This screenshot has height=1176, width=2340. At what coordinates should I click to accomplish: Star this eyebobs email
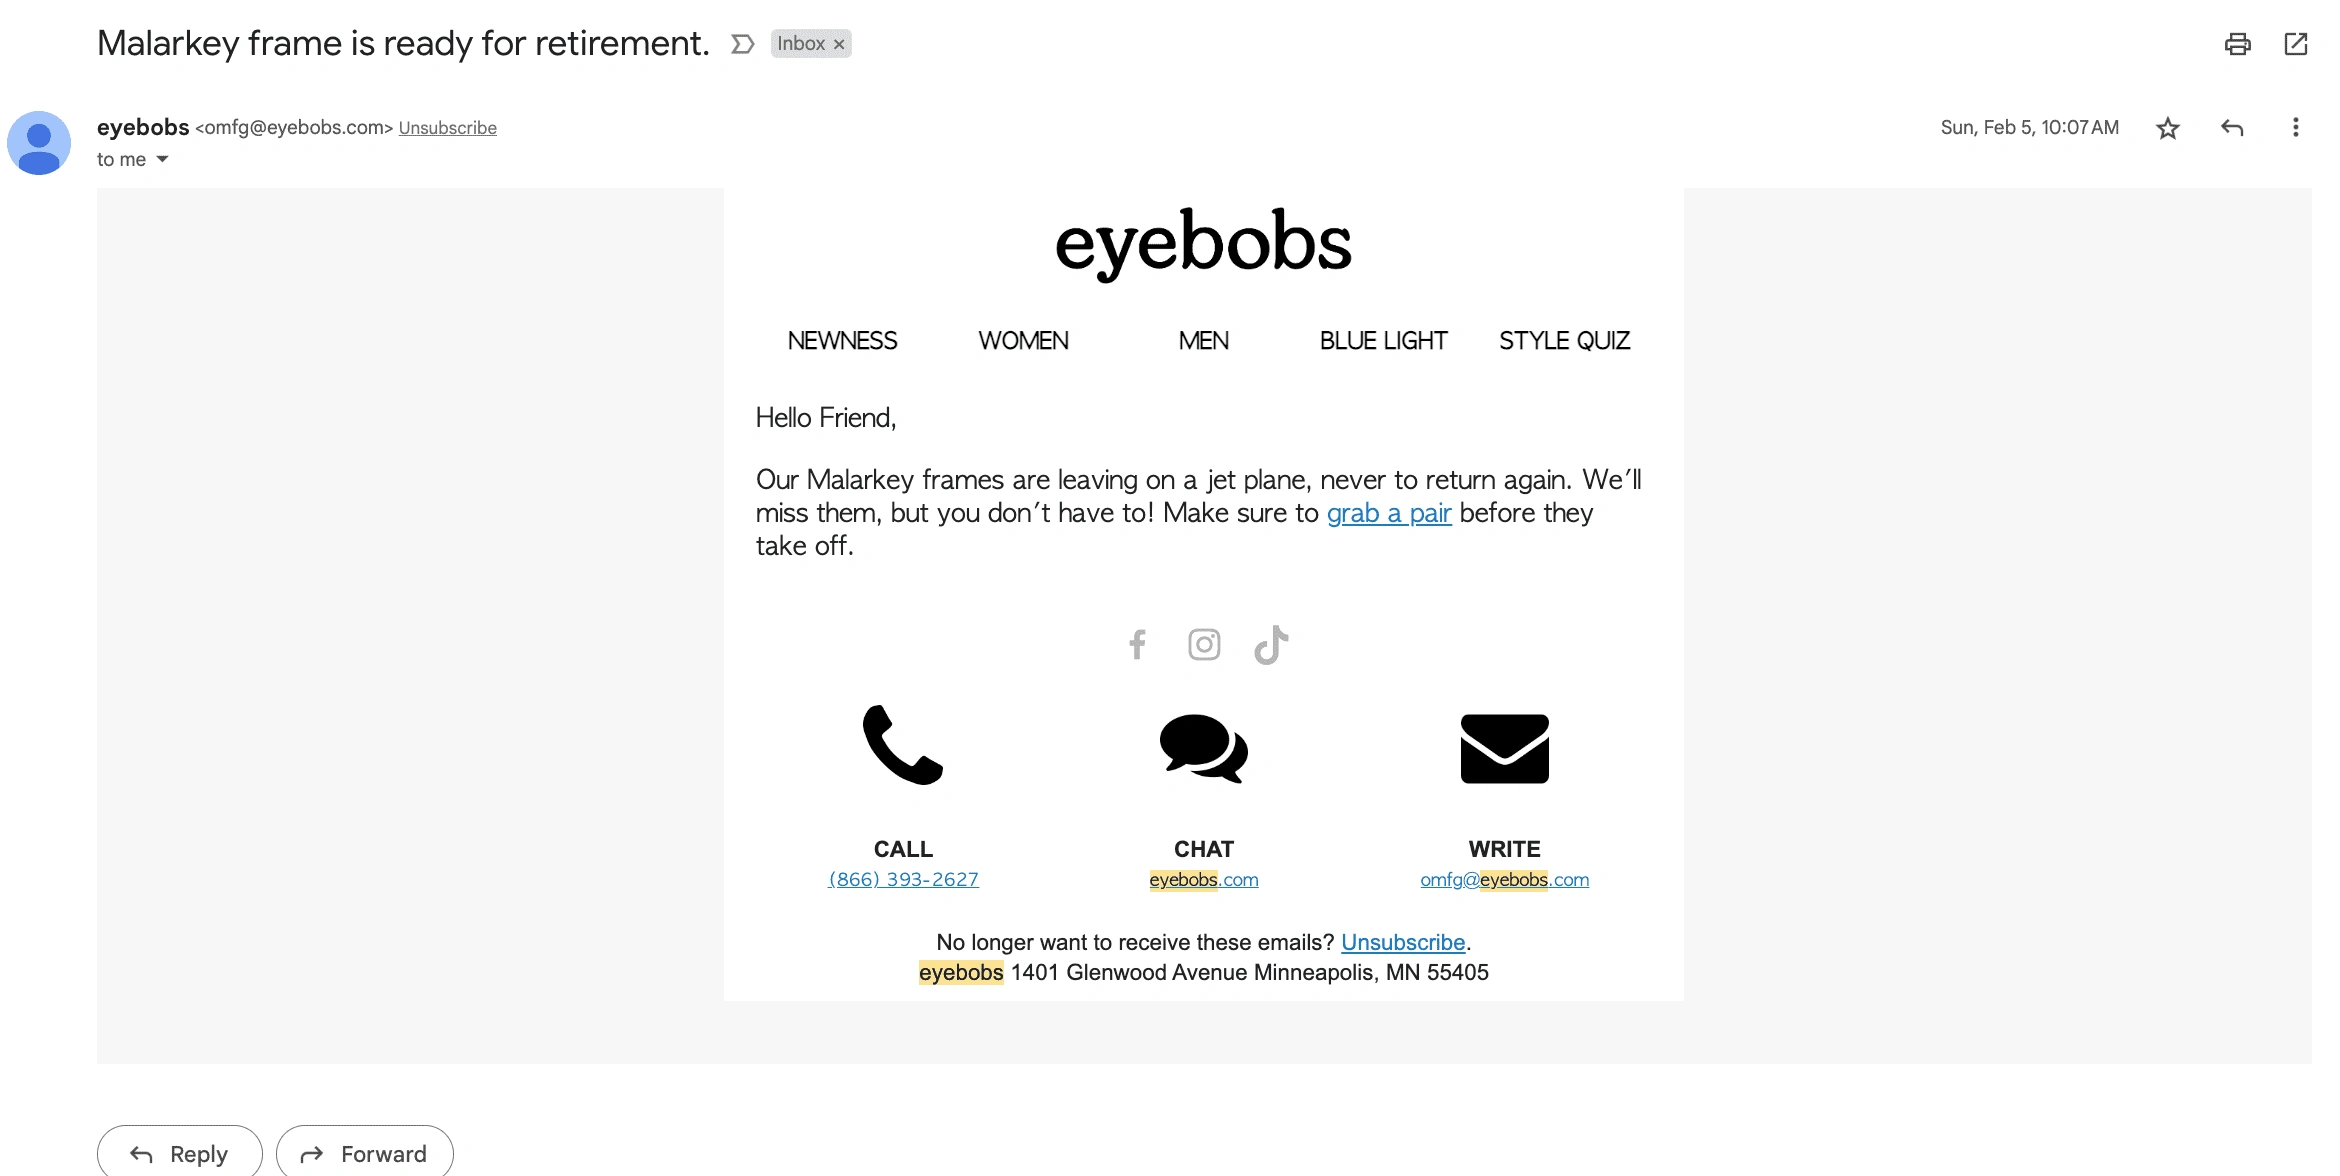point(2167,128)
